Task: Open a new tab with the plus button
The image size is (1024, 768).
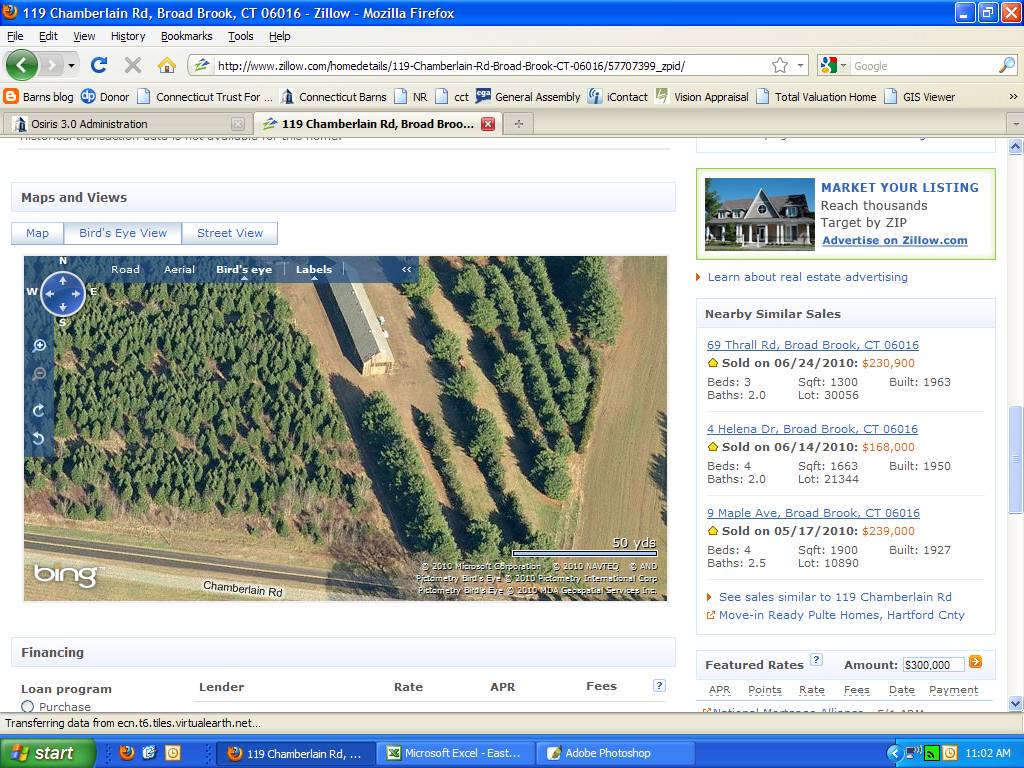Action: pos(519,123)
